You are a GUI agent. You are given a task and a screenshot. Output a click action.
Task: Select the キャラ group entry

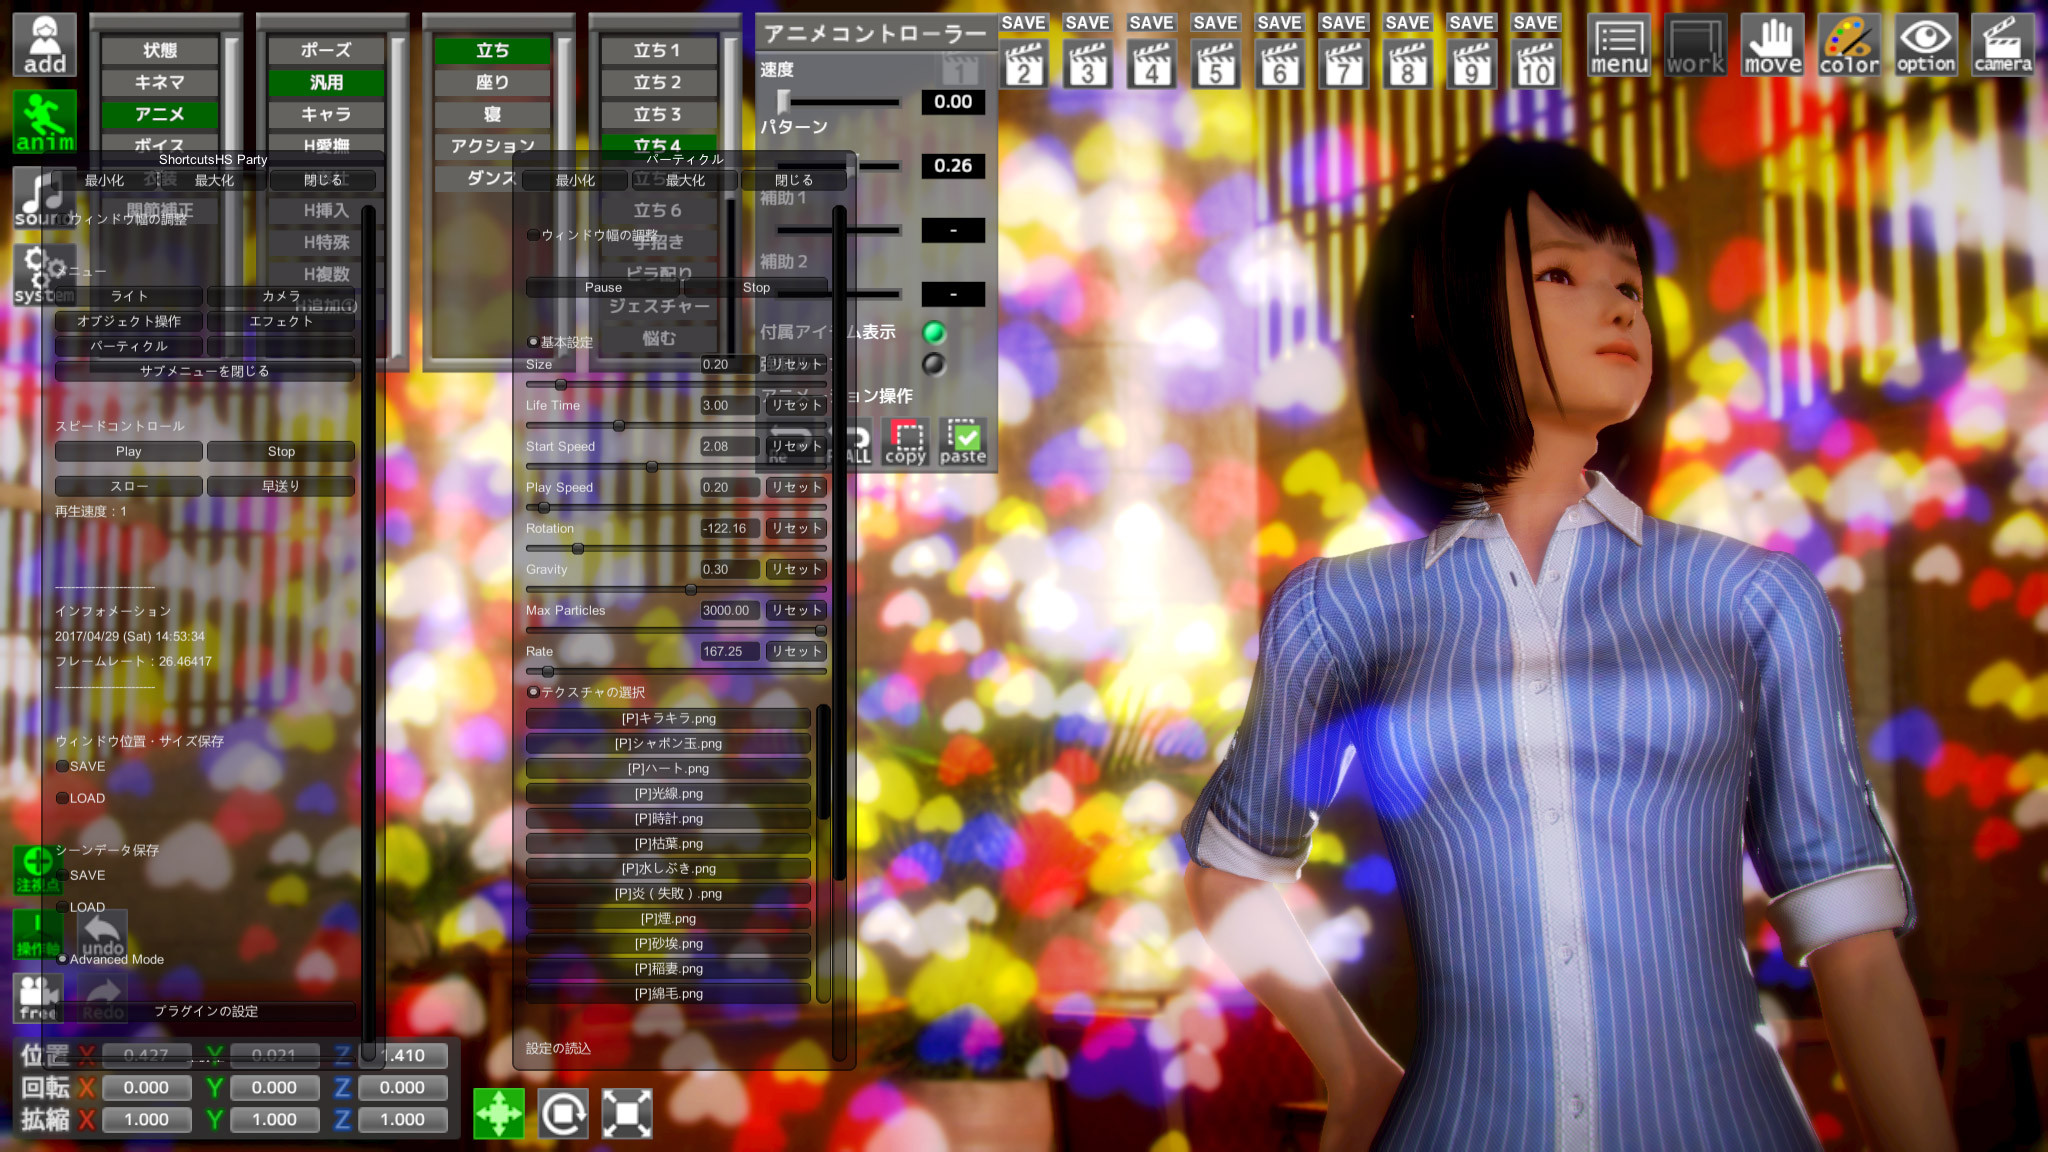(326, 114)
